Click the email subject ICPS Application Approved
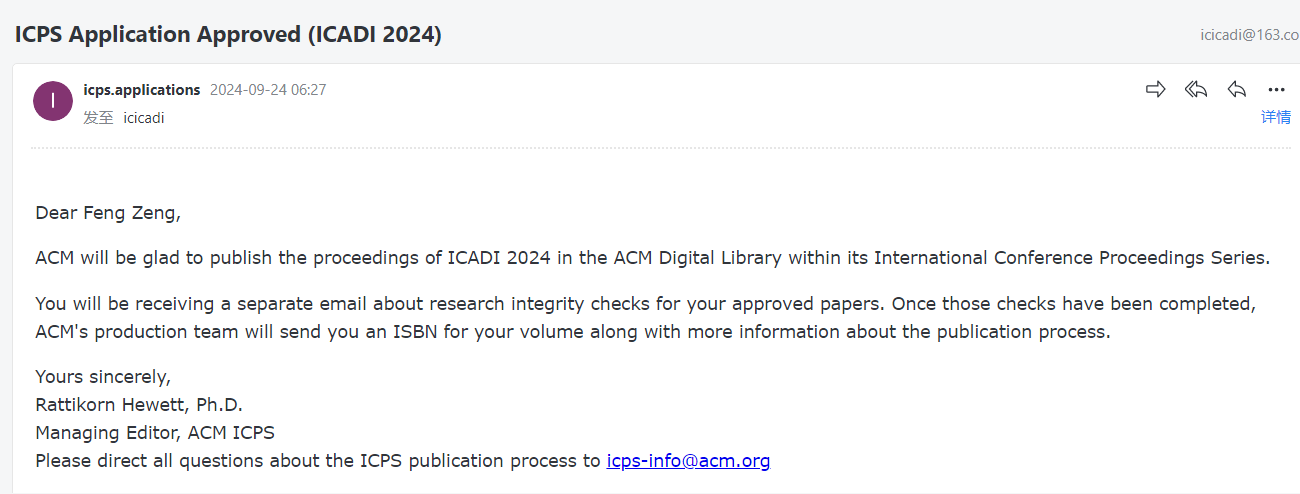1300x494 pixels. pos(228,34)
